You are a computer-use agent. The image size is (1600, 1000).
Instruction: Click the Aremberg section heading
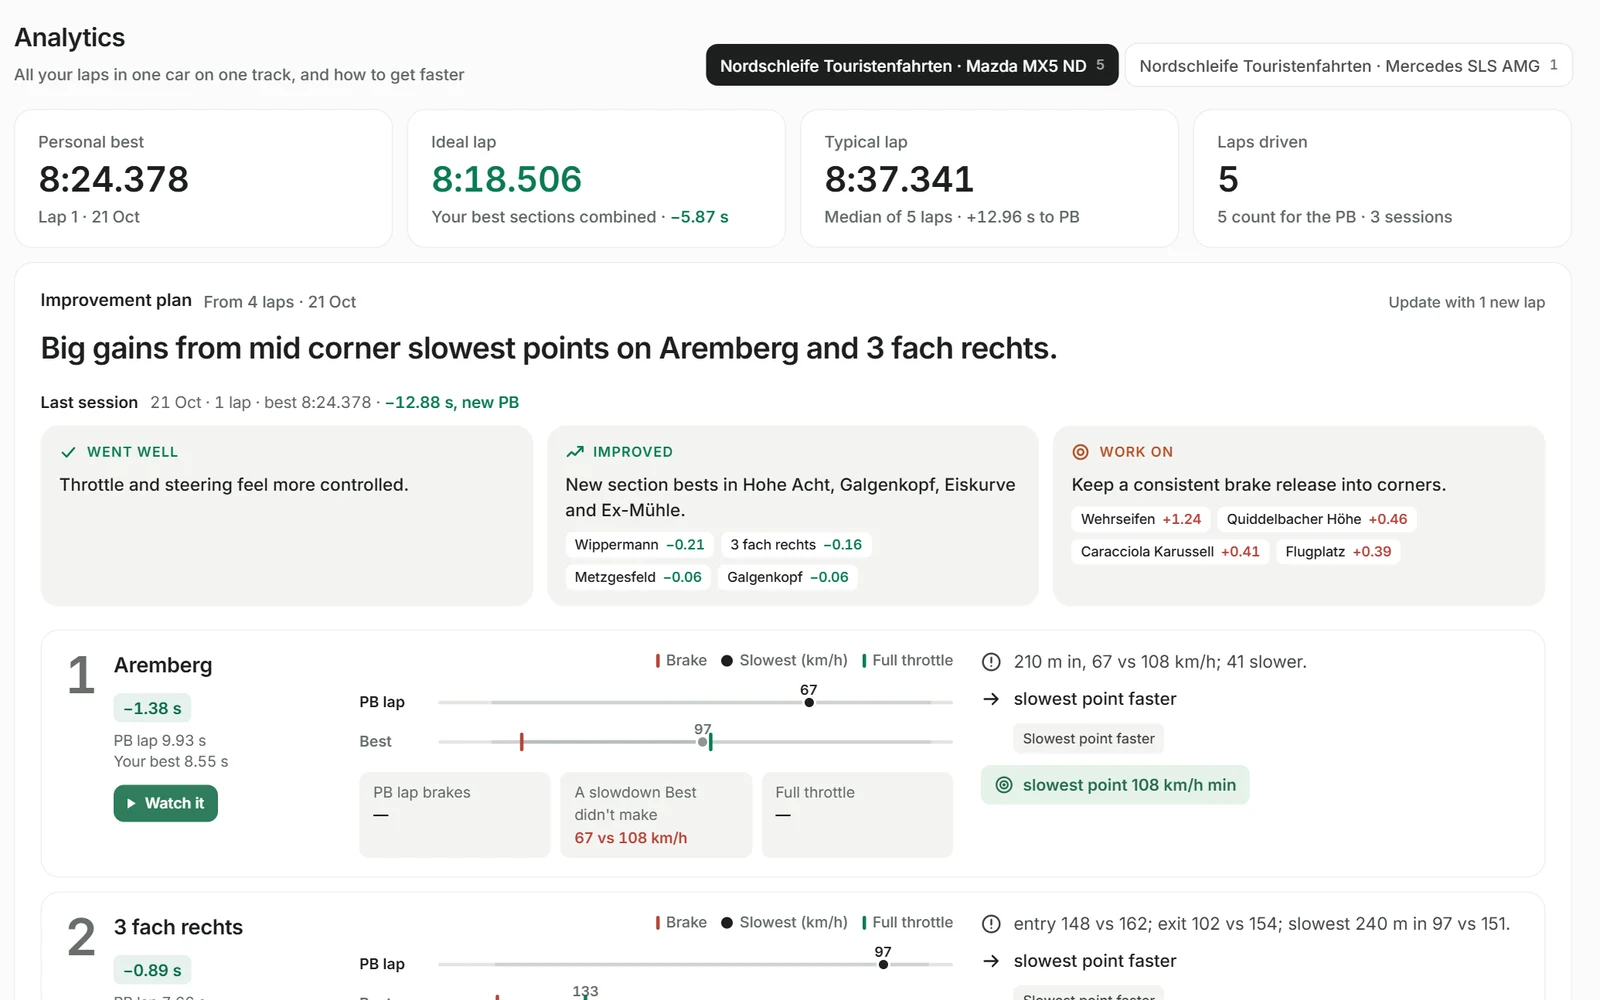(163, 665)
